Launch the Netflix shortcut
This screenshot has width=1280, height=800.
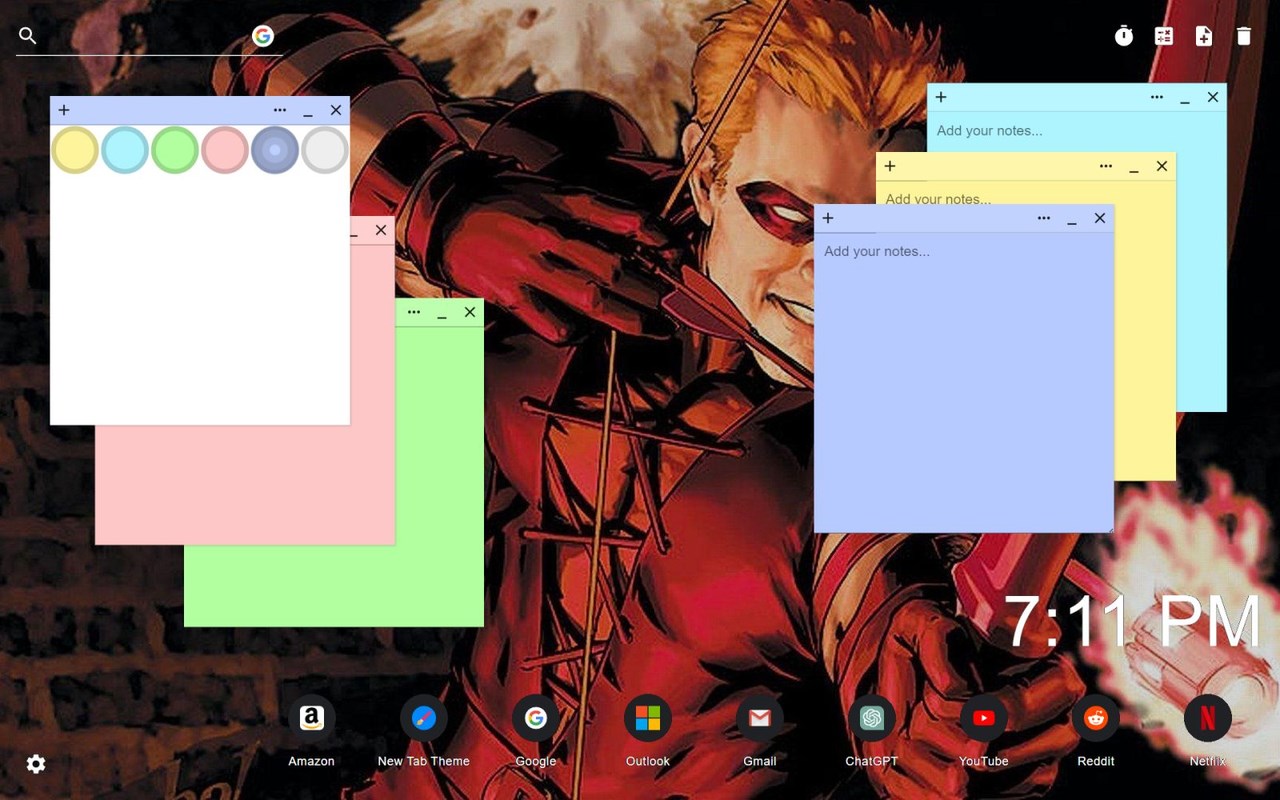[1208, 718]
